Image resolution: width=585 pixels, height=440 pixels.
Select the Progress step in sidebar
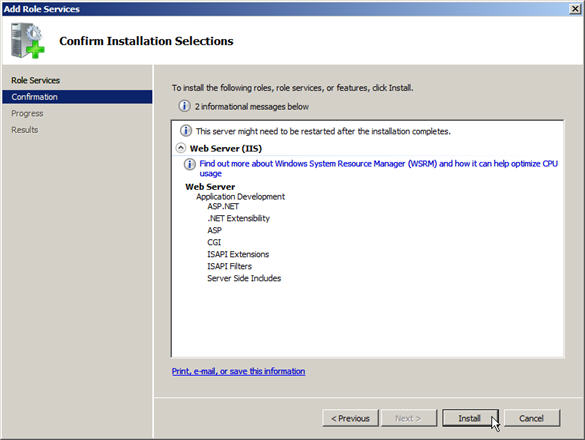click(x=27, y=113)
